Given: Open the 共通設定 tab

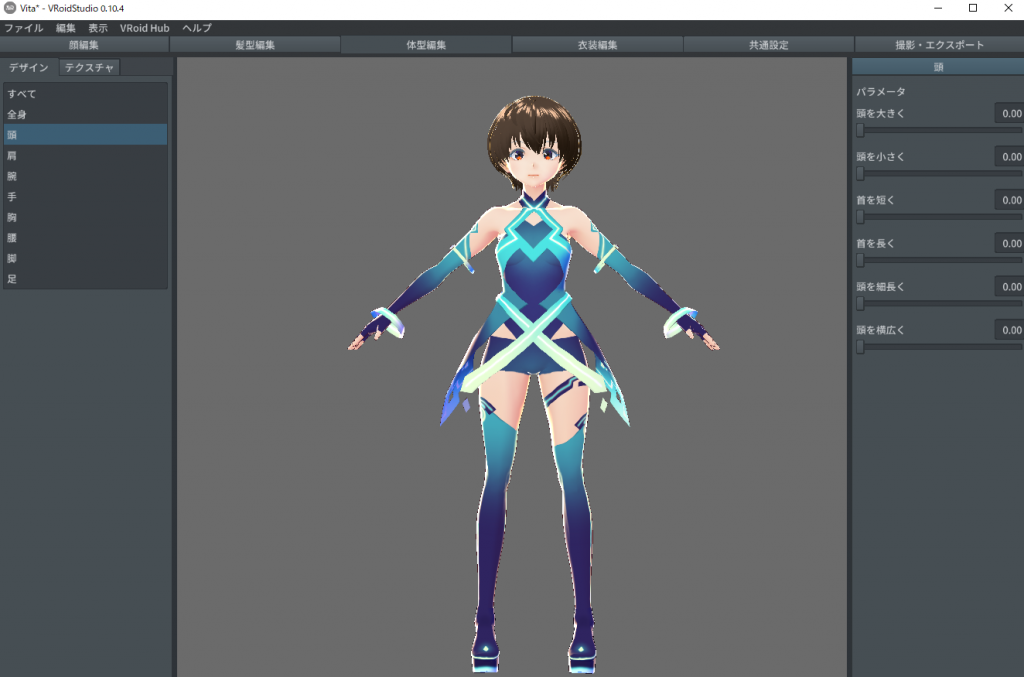Looking at the screenshot, I should tap(768, 45).
